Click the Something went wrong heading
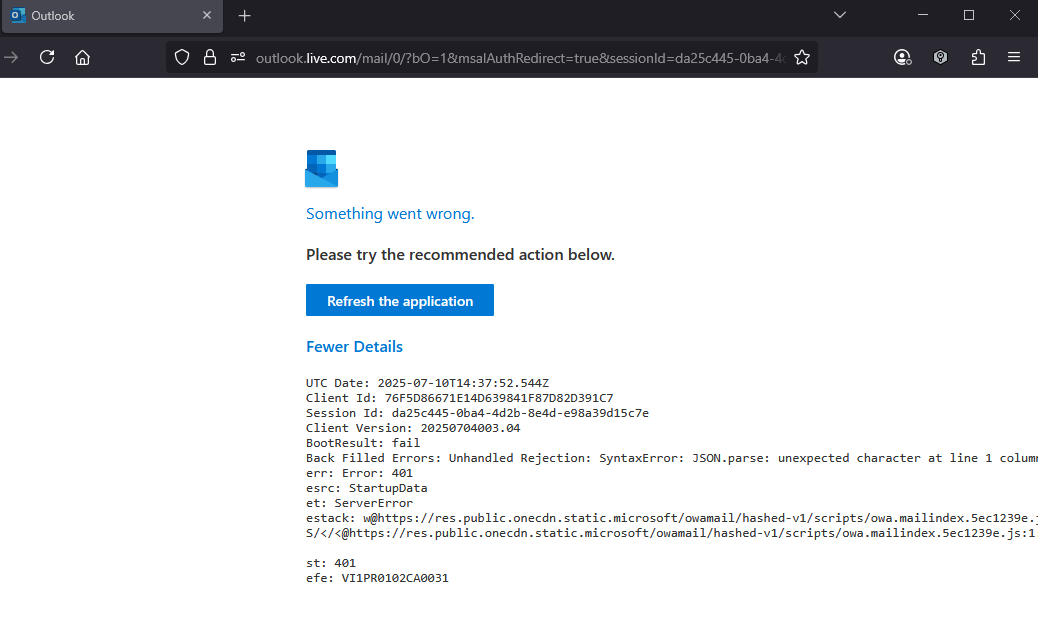The width and height of the screenshot is (1038, 641). click(x=390, y=214)
